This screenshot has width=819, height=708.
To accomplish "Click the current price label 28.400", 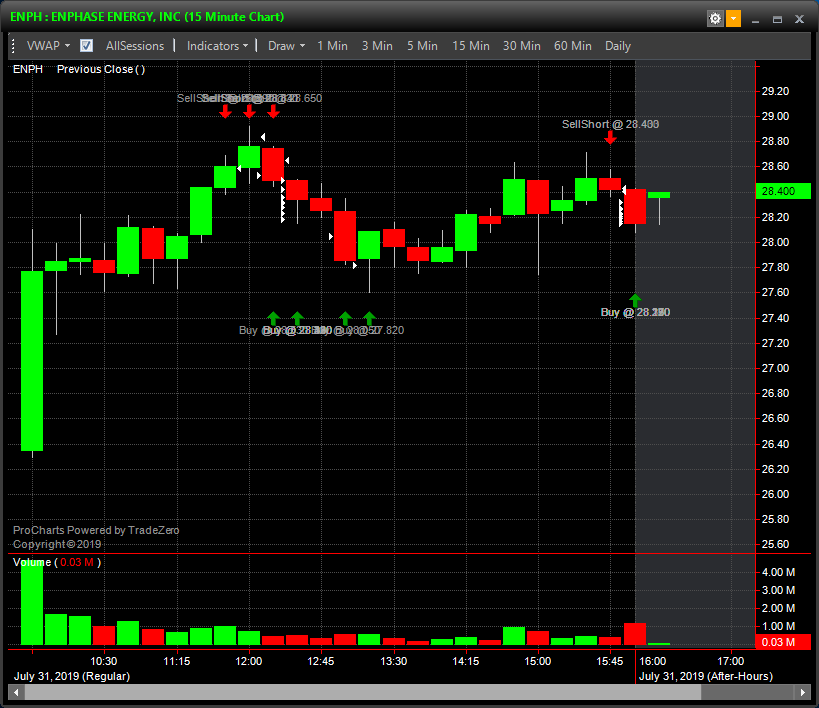I will pos(783,191).
